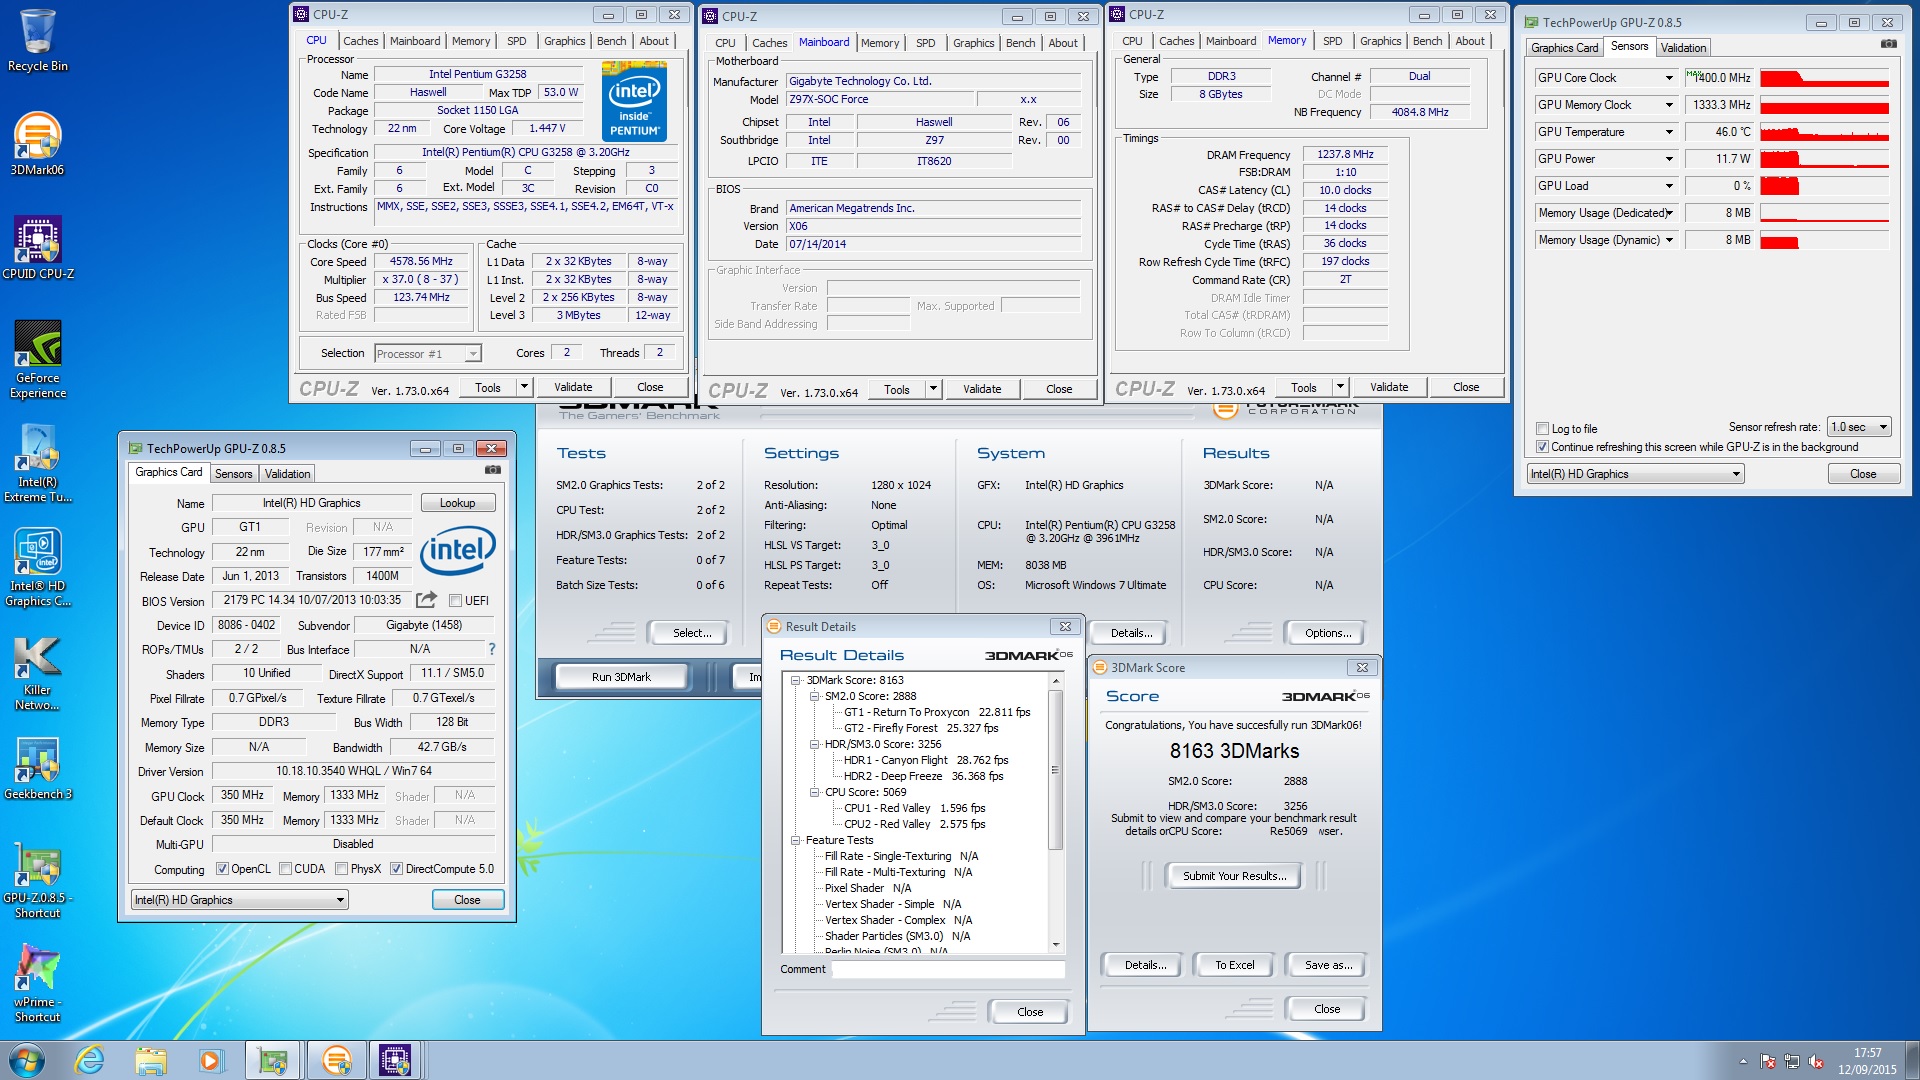
Task: Open GPU Power sensor dropdown
Action: point(1669,159)
